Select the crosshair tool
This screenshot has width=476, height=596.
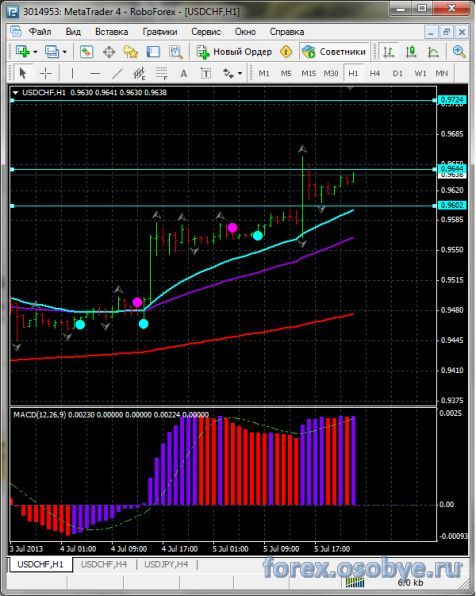(x=46, y=73)
